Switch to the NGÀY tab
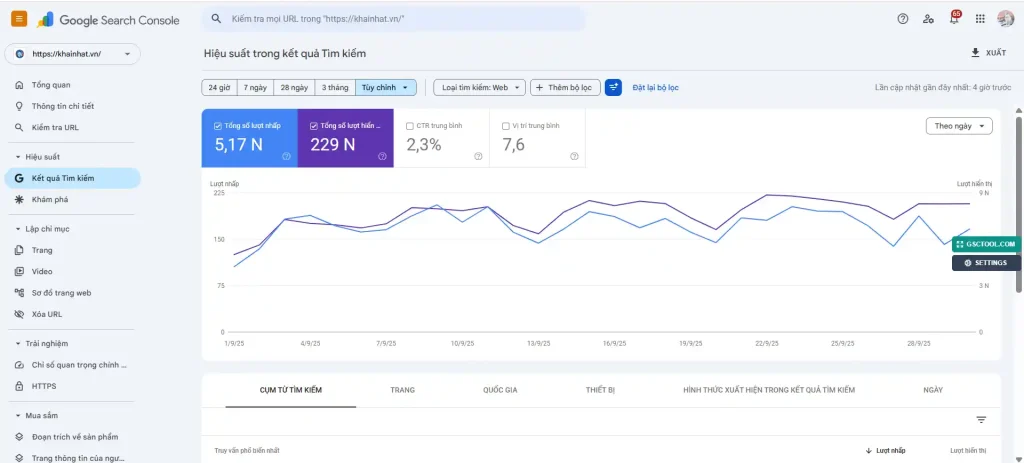Screen dimensions: 1024x463 point(933,390)
